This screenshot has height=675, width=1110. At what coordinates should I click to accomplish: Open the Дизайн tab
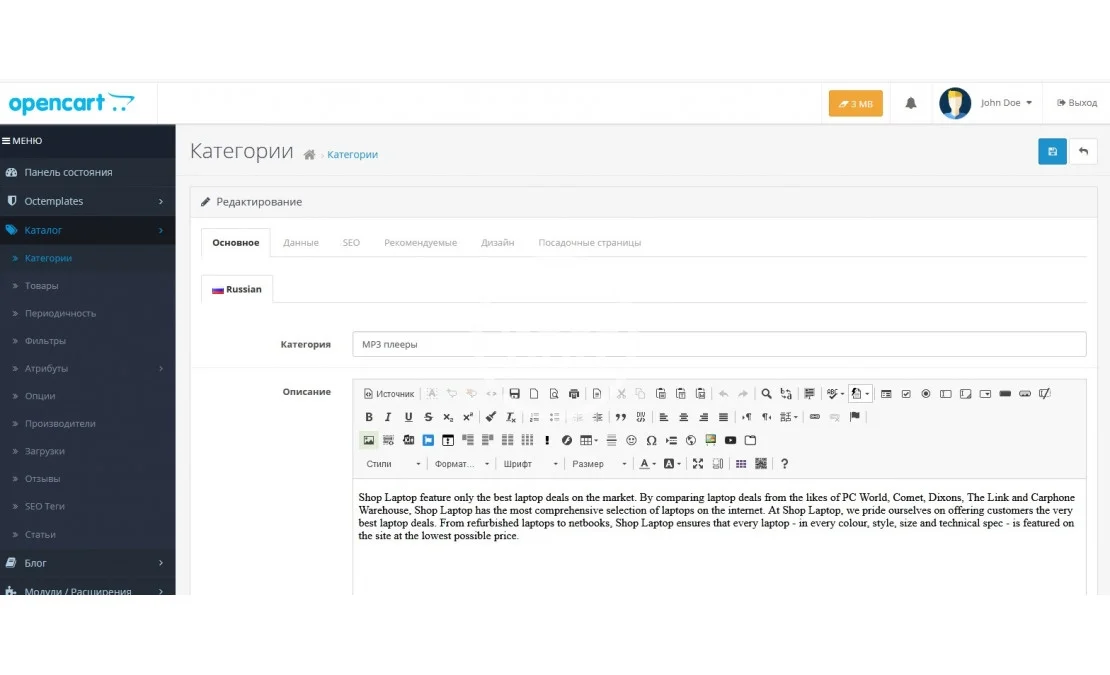coord(497,243)
